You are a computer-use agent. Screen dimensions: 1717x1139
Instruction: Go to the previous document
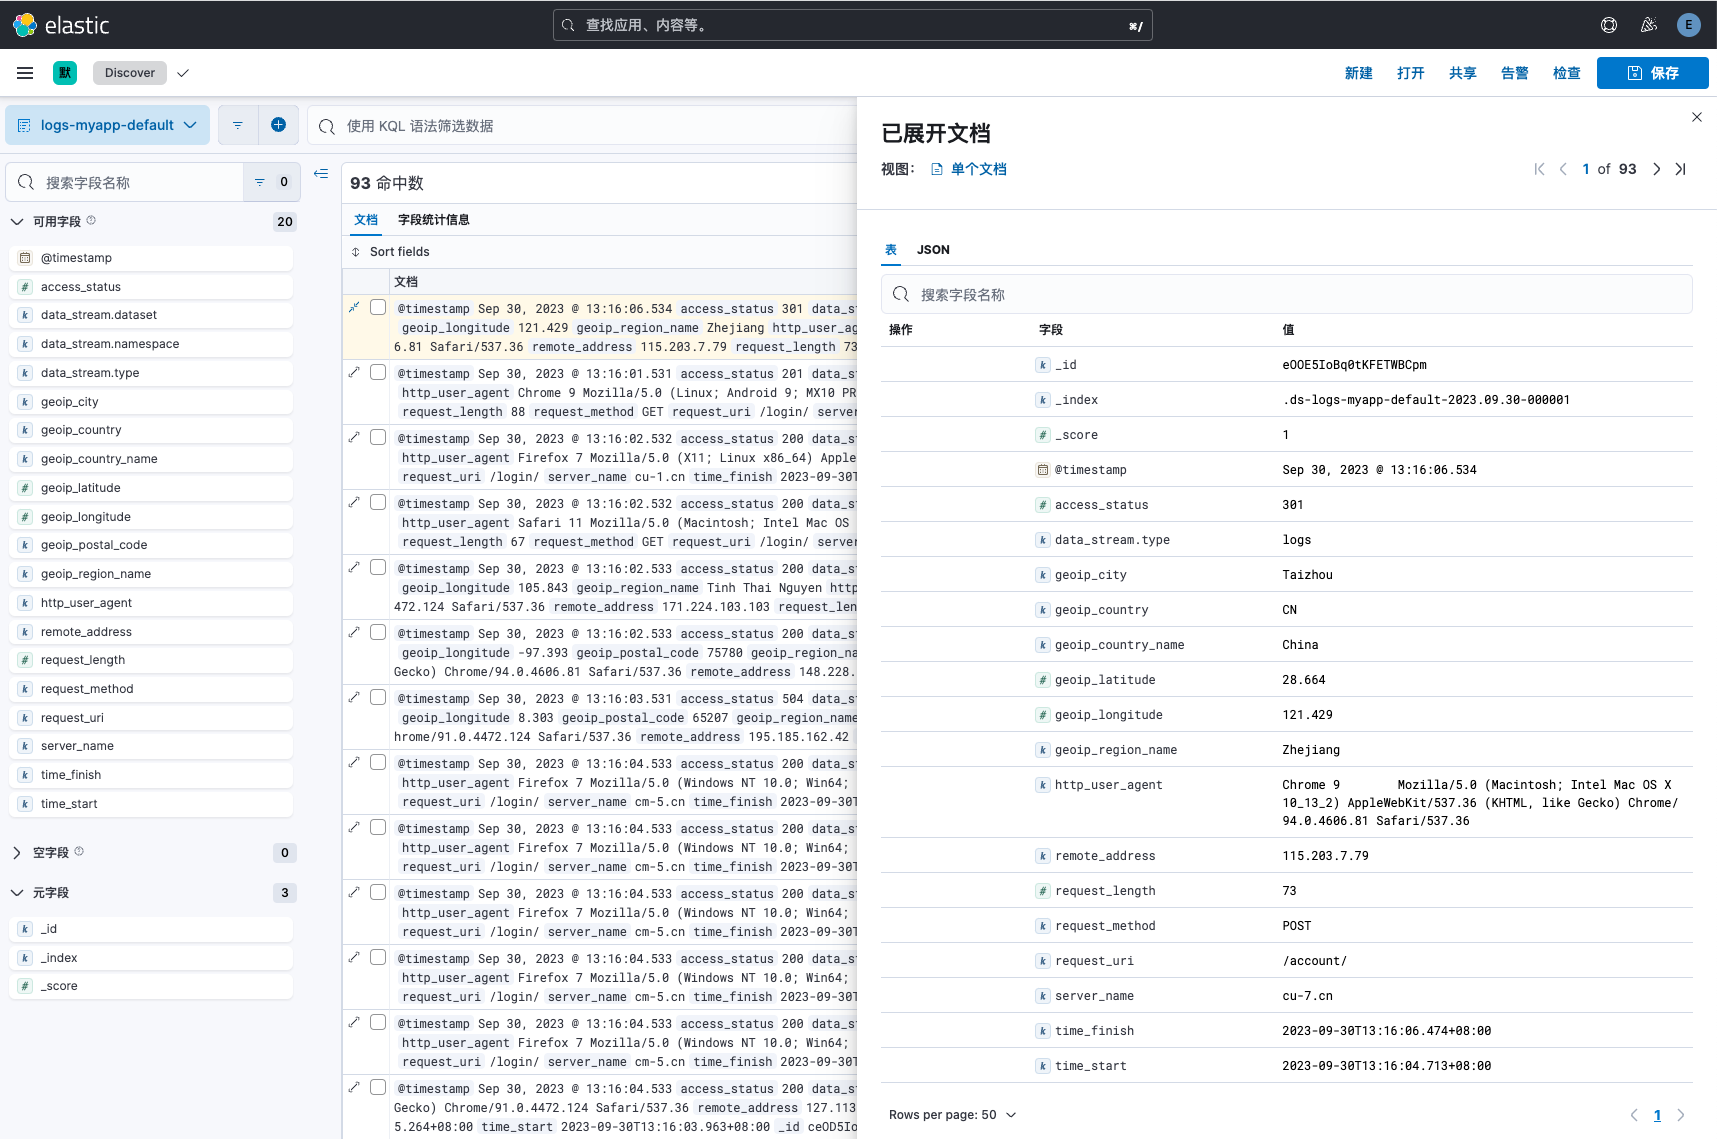click(x=1563, y=169)
